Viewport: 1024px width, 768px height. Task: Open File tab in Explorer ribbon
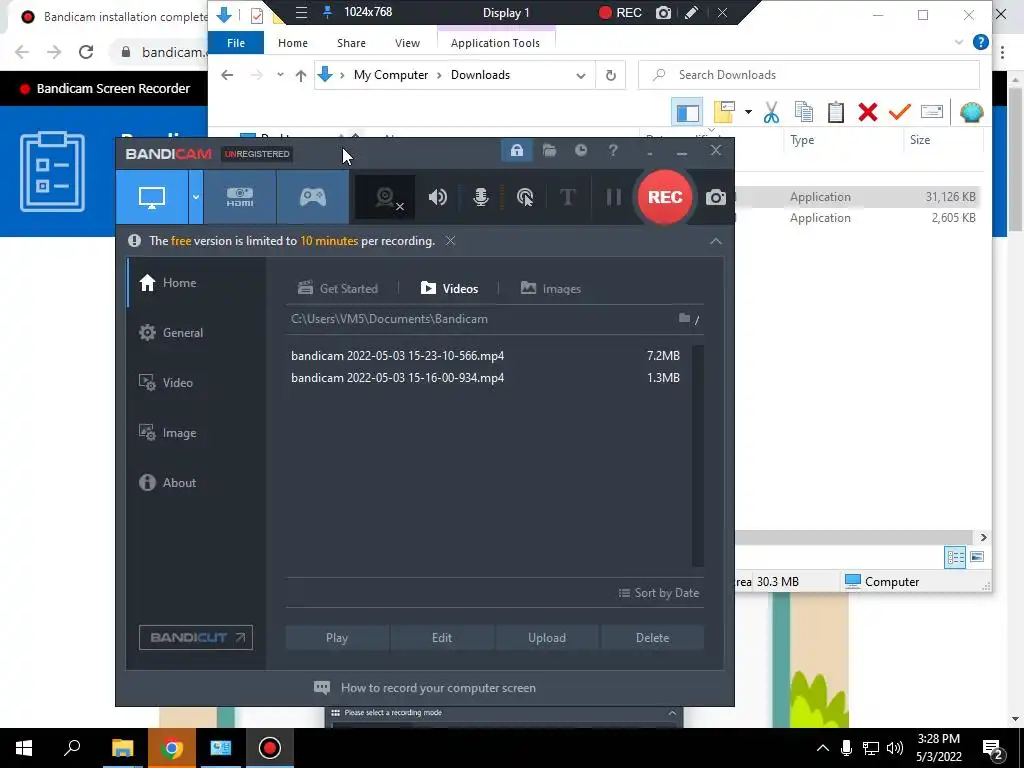point(236,43)
